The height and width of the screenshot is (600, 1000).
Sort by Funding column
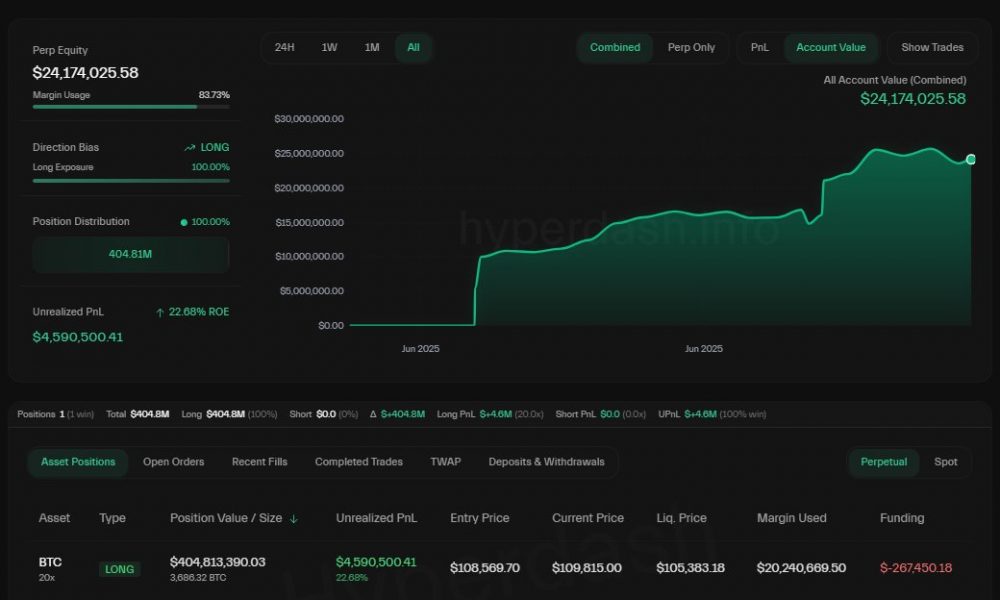point(902,518)
